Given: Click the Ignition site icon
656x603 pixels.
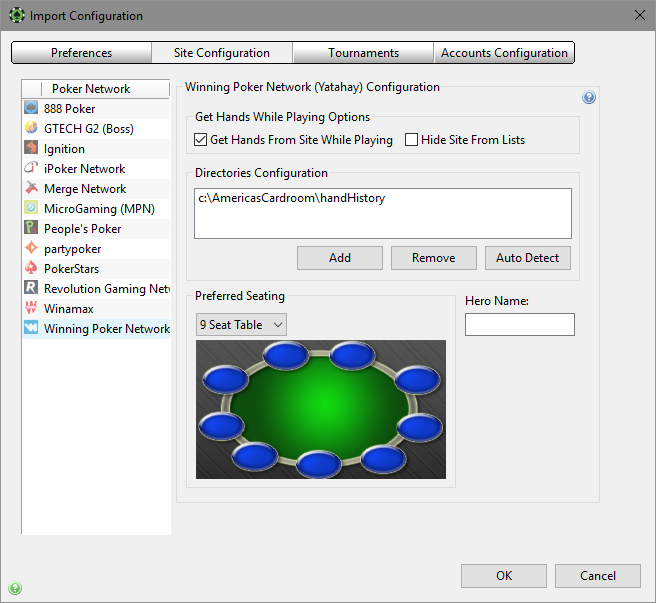Looking at the screenshot, I should click(31, 148).
